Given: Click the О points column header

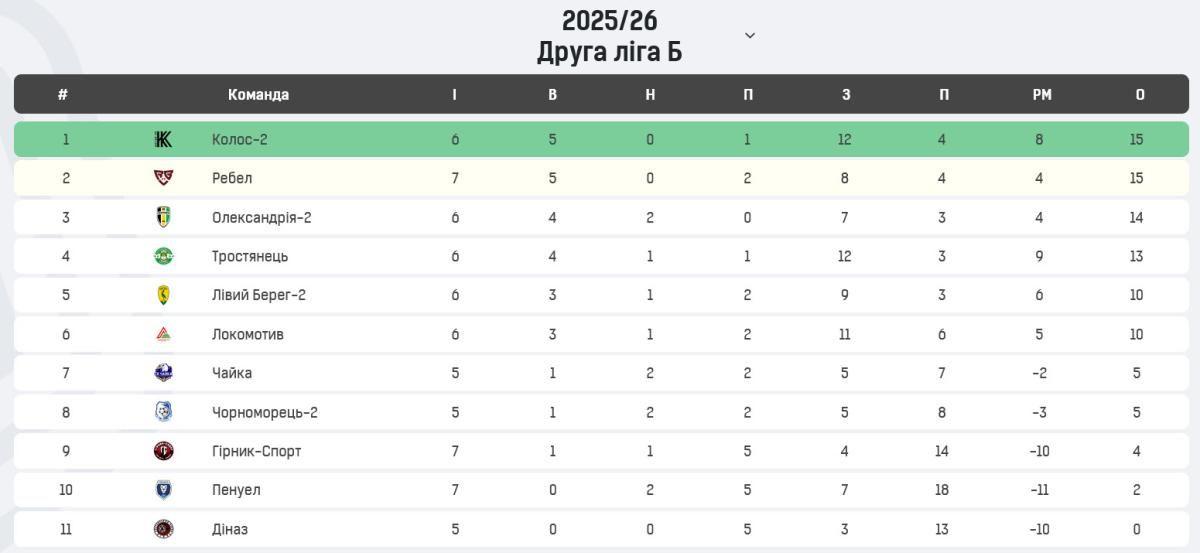Looking at the screenshot, I should click(1140, 95).
